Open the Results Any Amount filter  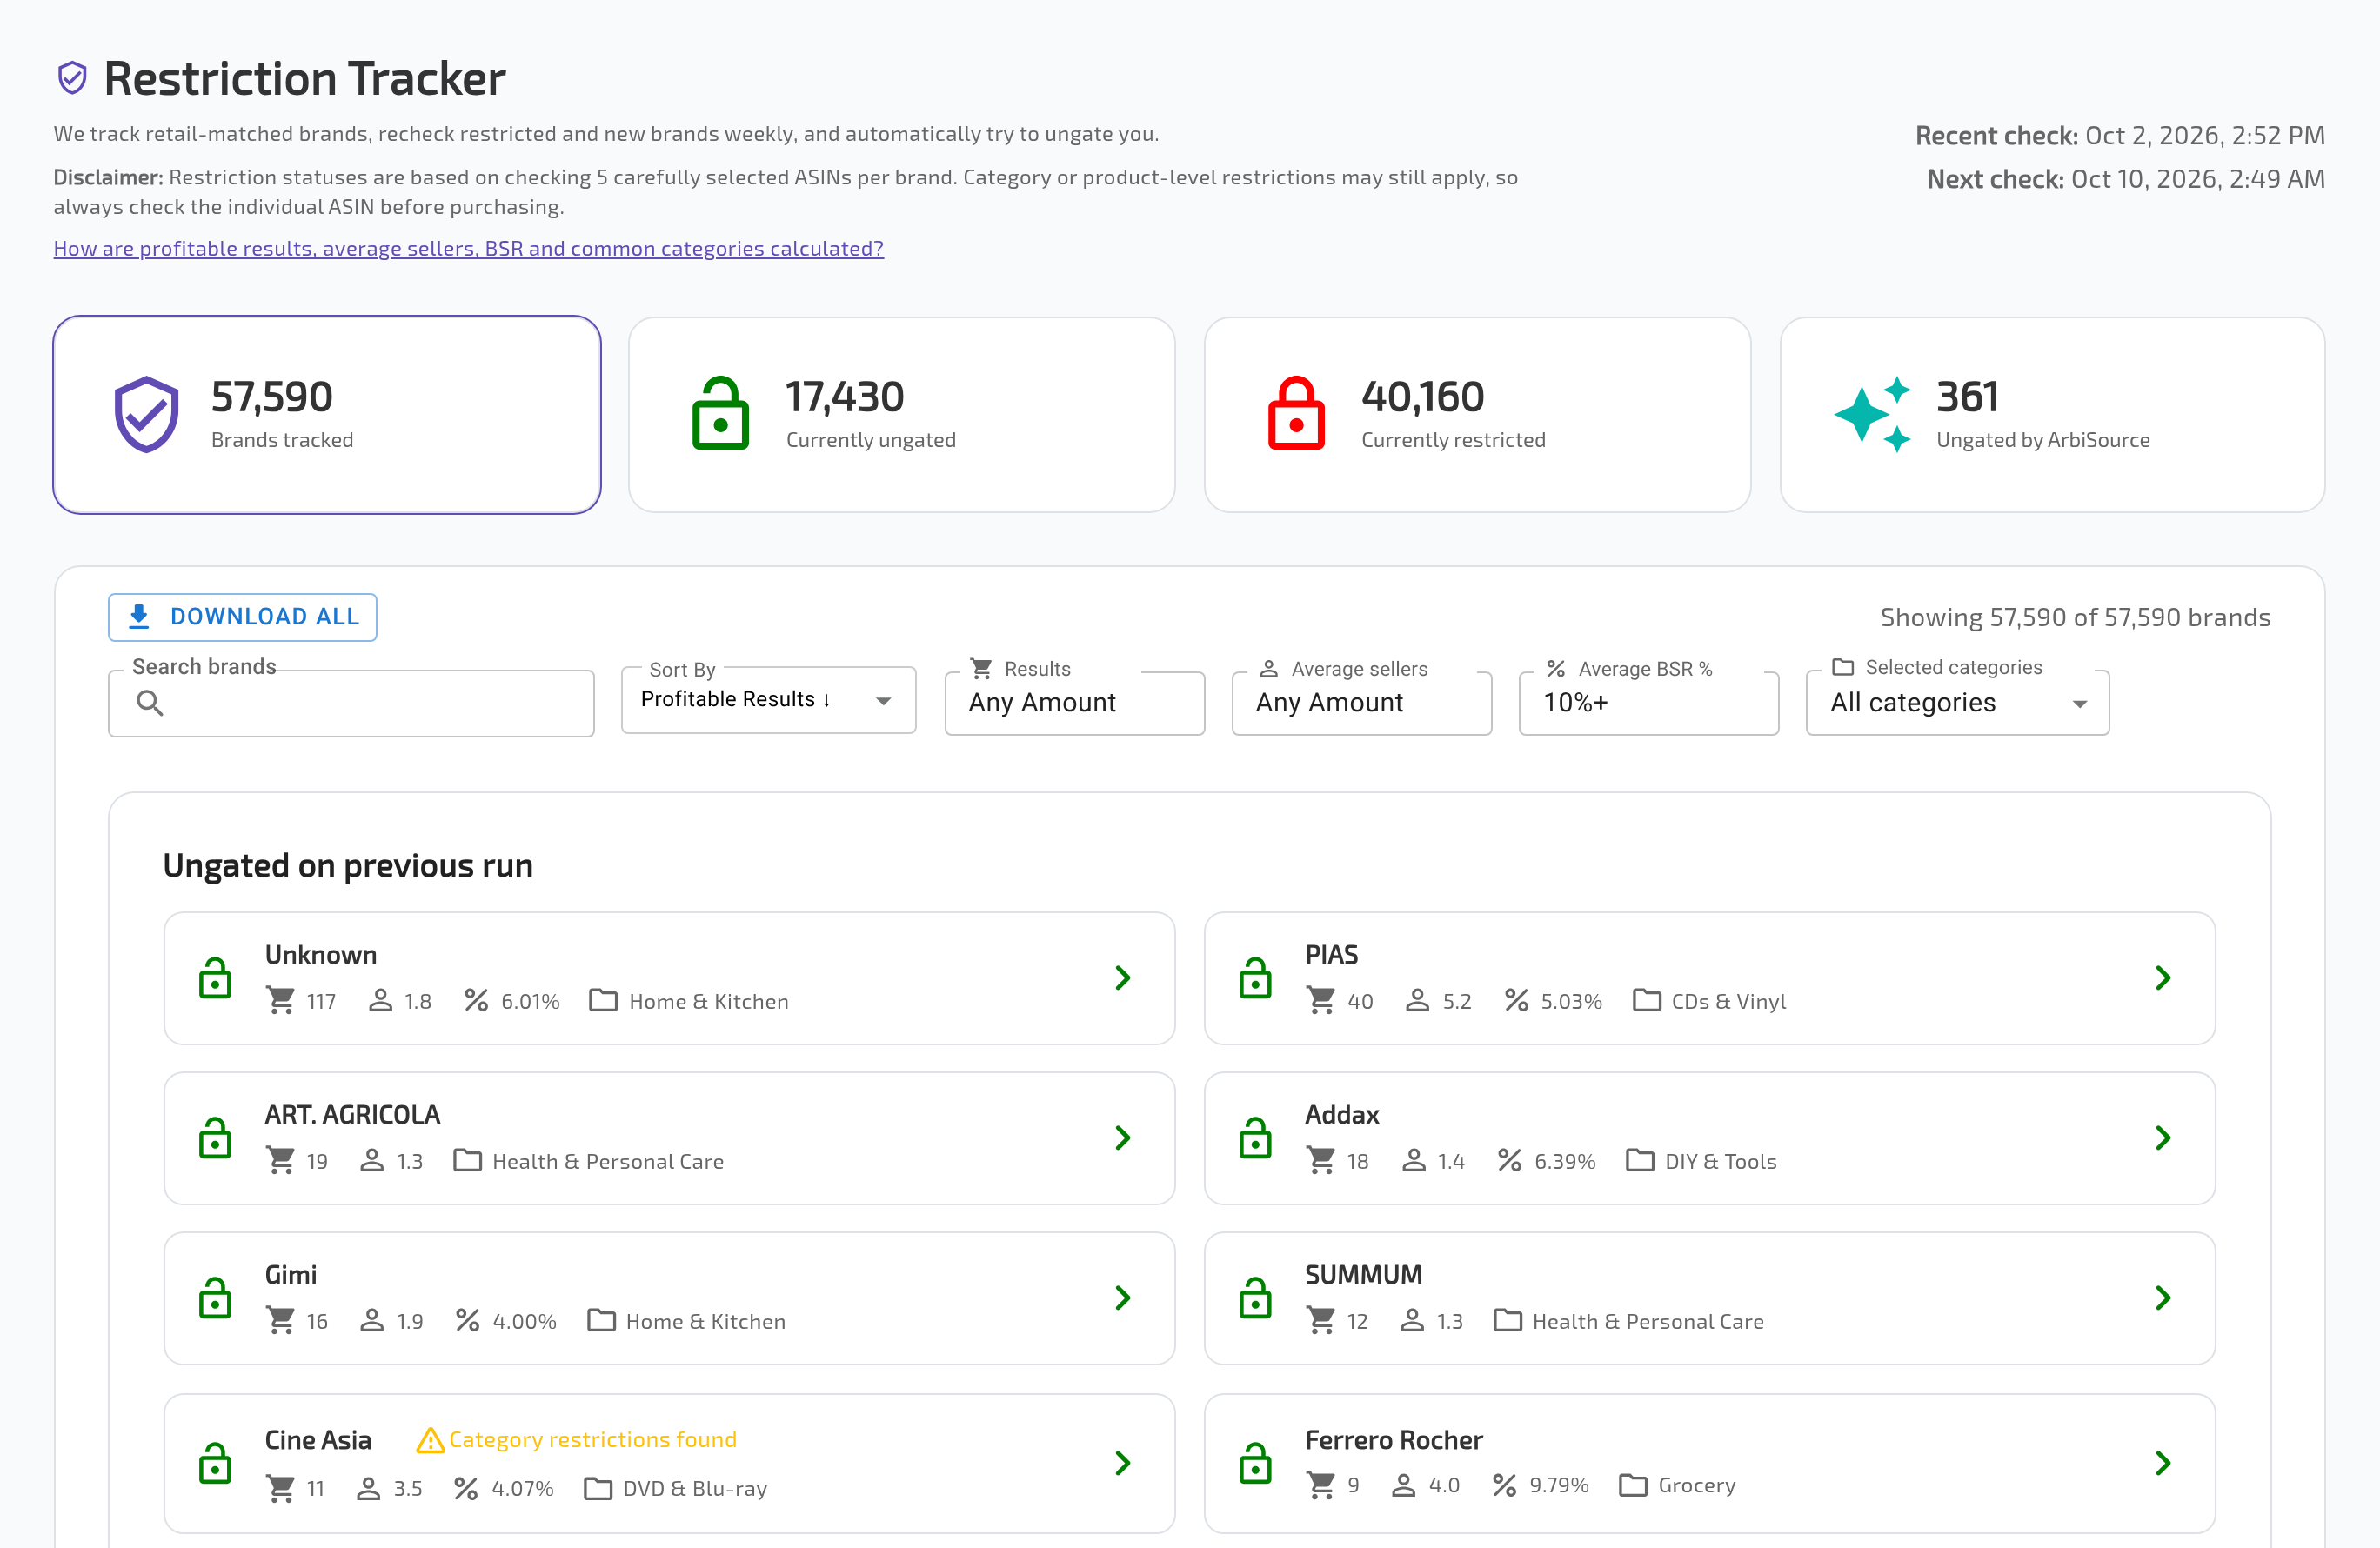[x=1075, y=702]
